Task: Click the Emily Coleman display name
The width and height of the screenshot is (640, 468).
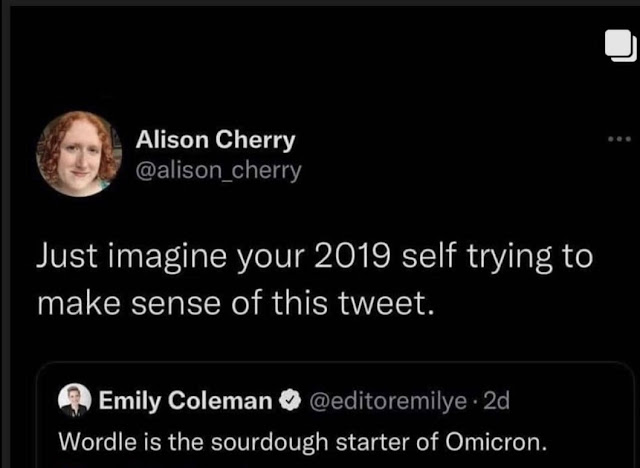Action: point(185,401)
